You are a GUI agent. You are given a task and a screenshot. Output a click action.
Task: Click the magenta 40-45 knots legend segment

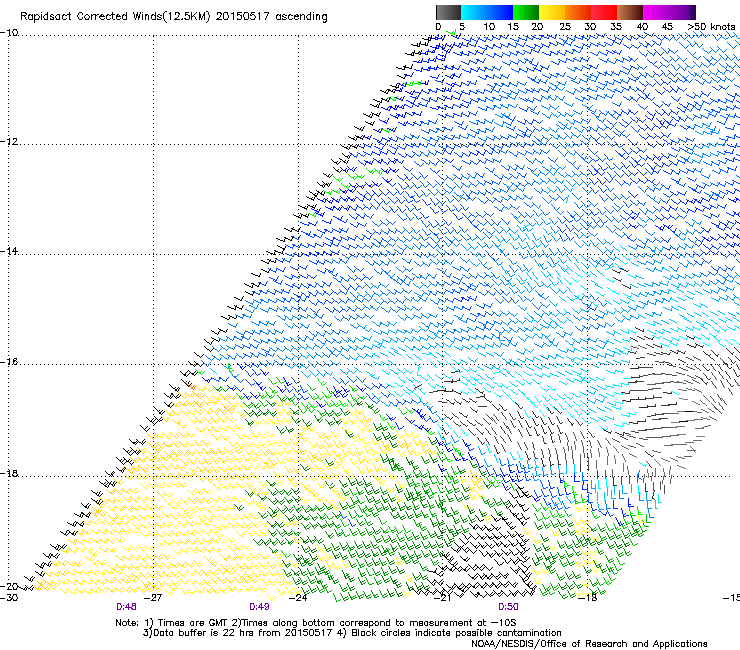click(x=656, y=12)
